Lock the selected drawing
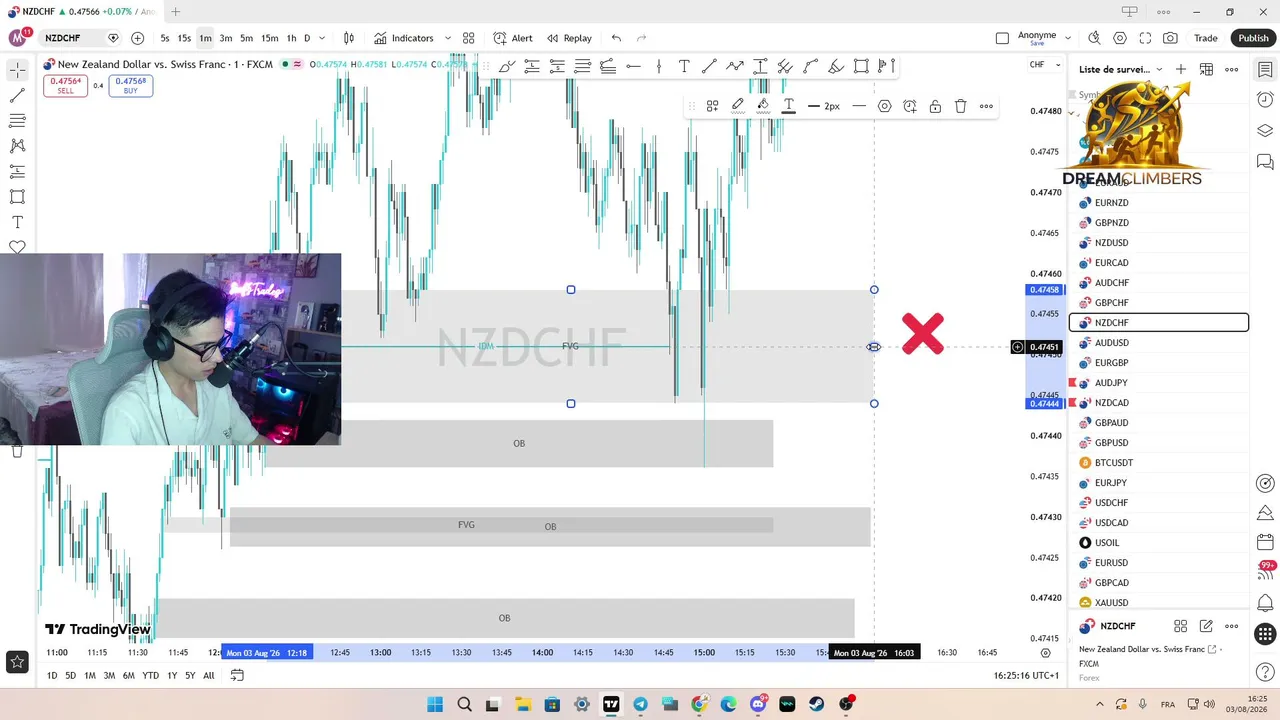The width and height of the screenshot is (1280, 720). click(935, 106)
